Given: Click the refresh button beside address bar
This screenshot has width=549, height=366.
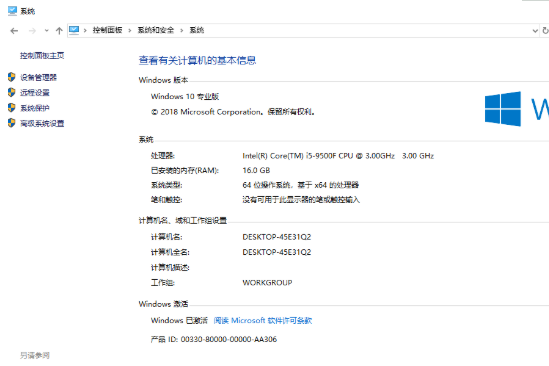Looking at the screenshot, I should (x=545, y=31).
